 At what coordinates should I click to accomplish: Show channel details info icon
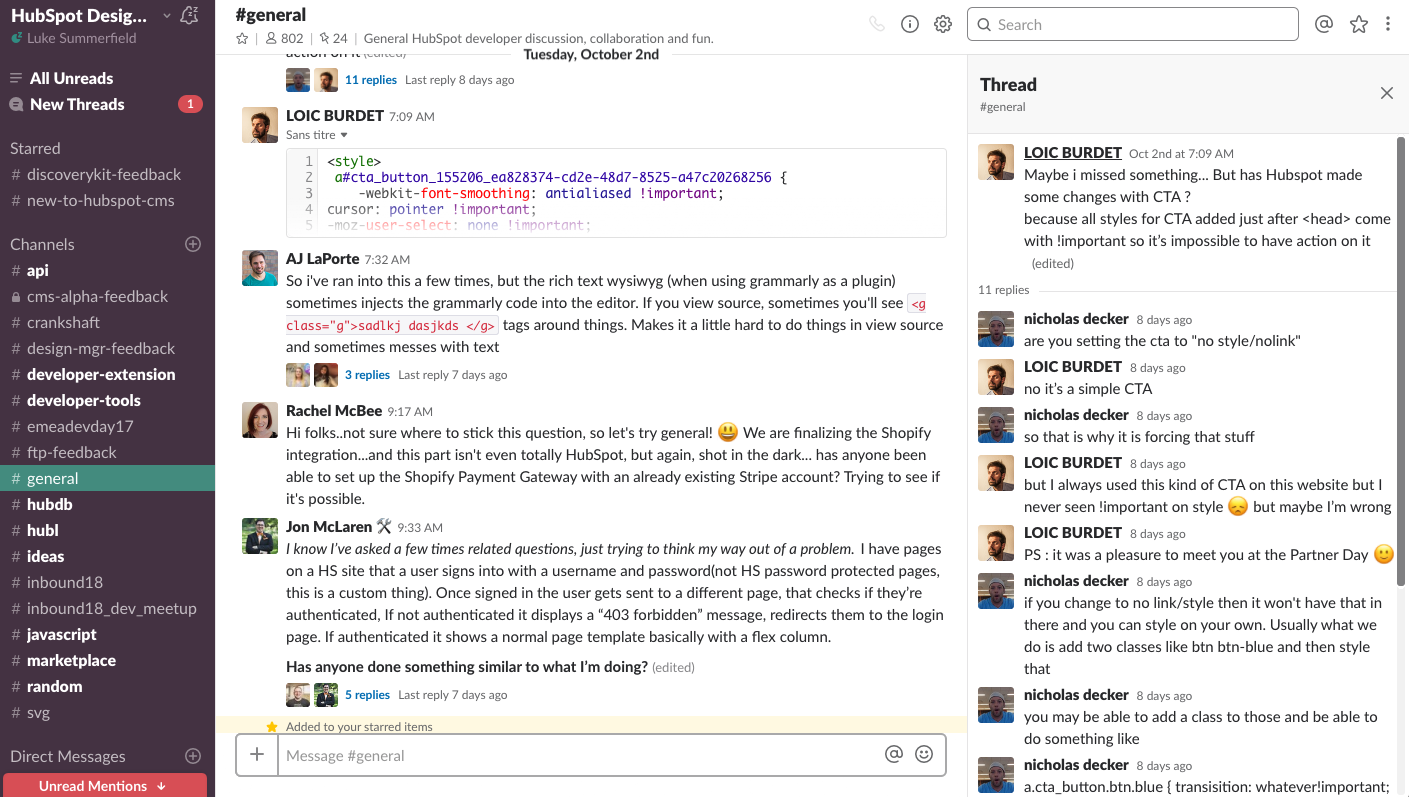pyautogui.click(x=910, y=24)
